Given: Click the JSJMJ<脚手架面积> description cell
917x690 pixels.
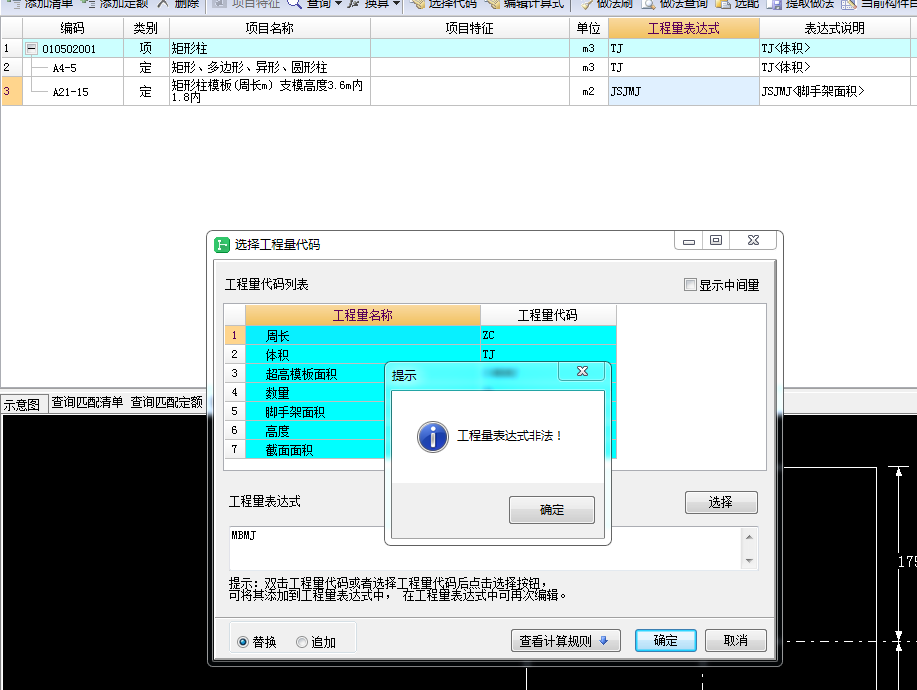Looking at the screenshot, I should (x=835, y=91).
